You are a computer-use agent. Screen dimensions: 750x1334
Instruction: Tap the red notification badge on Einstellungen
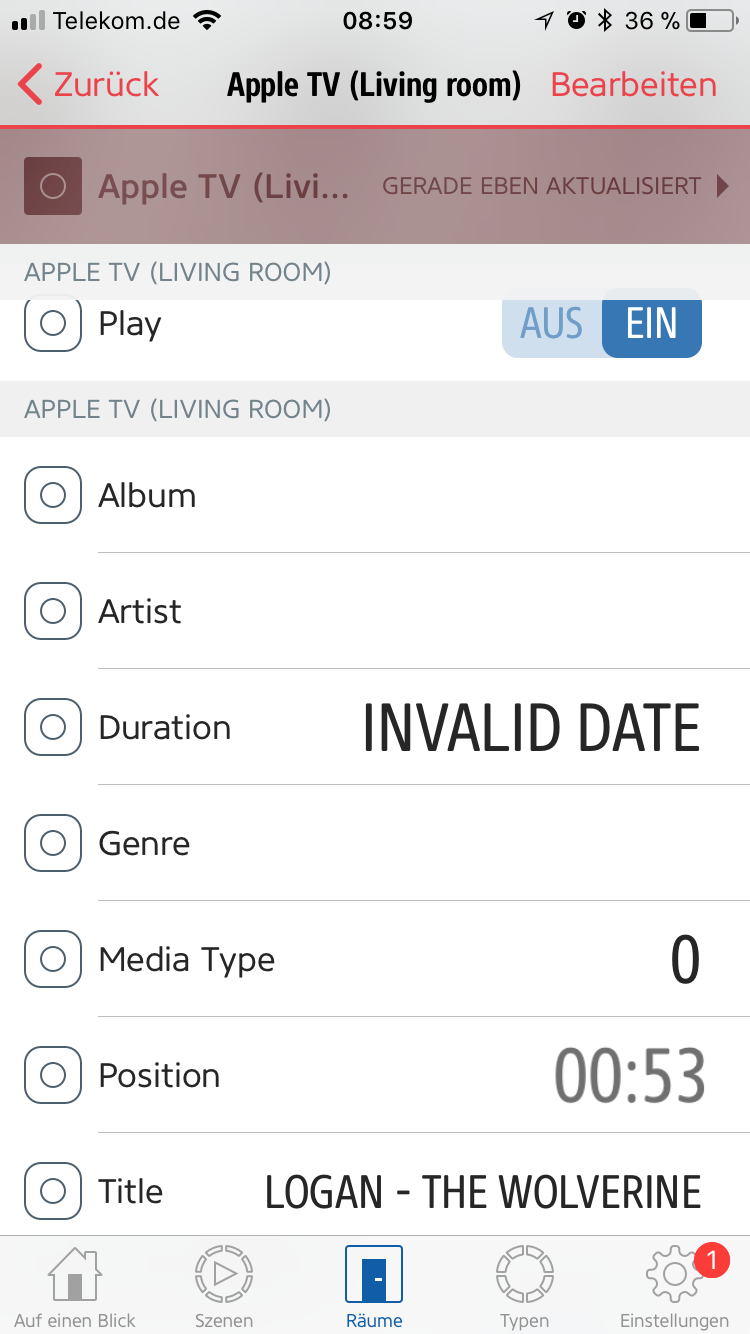pos(711,1261)
